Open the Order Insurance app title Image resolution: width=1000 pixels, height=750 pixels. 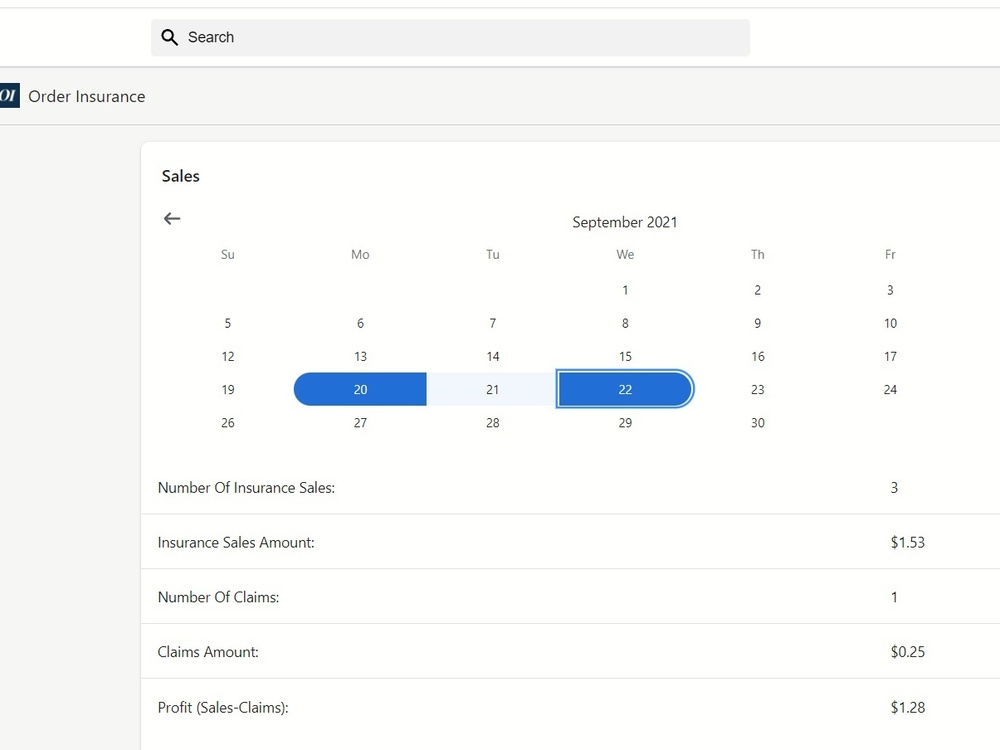click(87, 96)
